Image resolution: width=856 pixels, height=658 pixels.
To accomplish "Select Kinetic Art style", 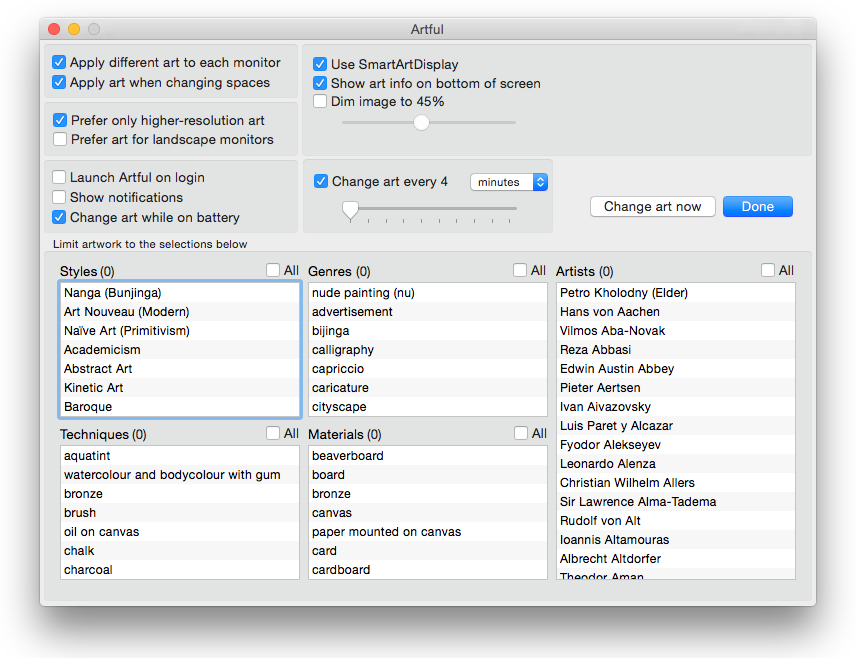I will click(x=180, y=388).
